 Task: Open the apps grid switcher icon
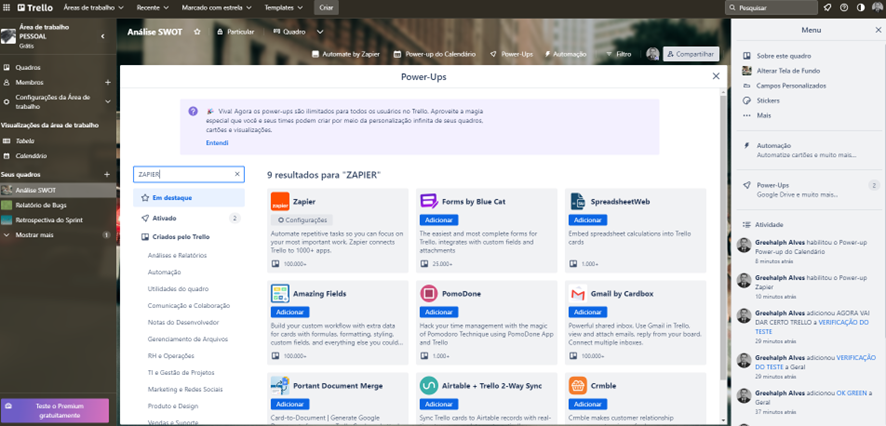[7, 7]
